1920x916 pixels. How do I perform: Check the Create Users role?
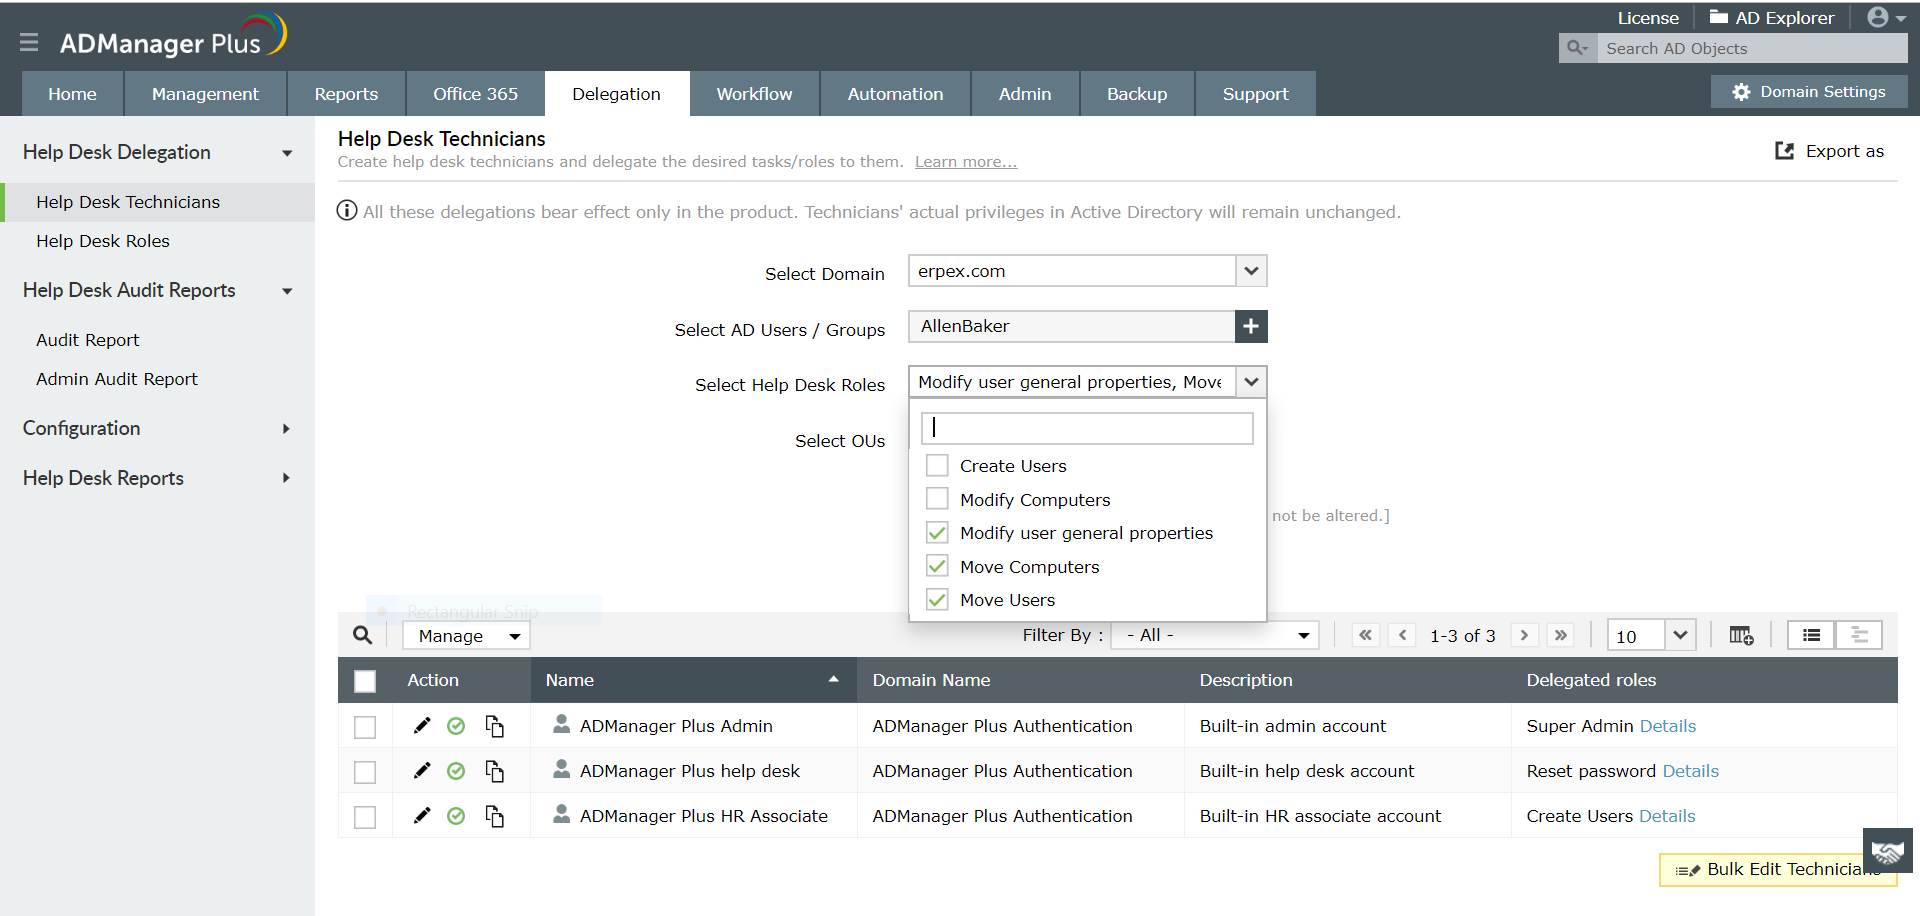tap(937, 466)
